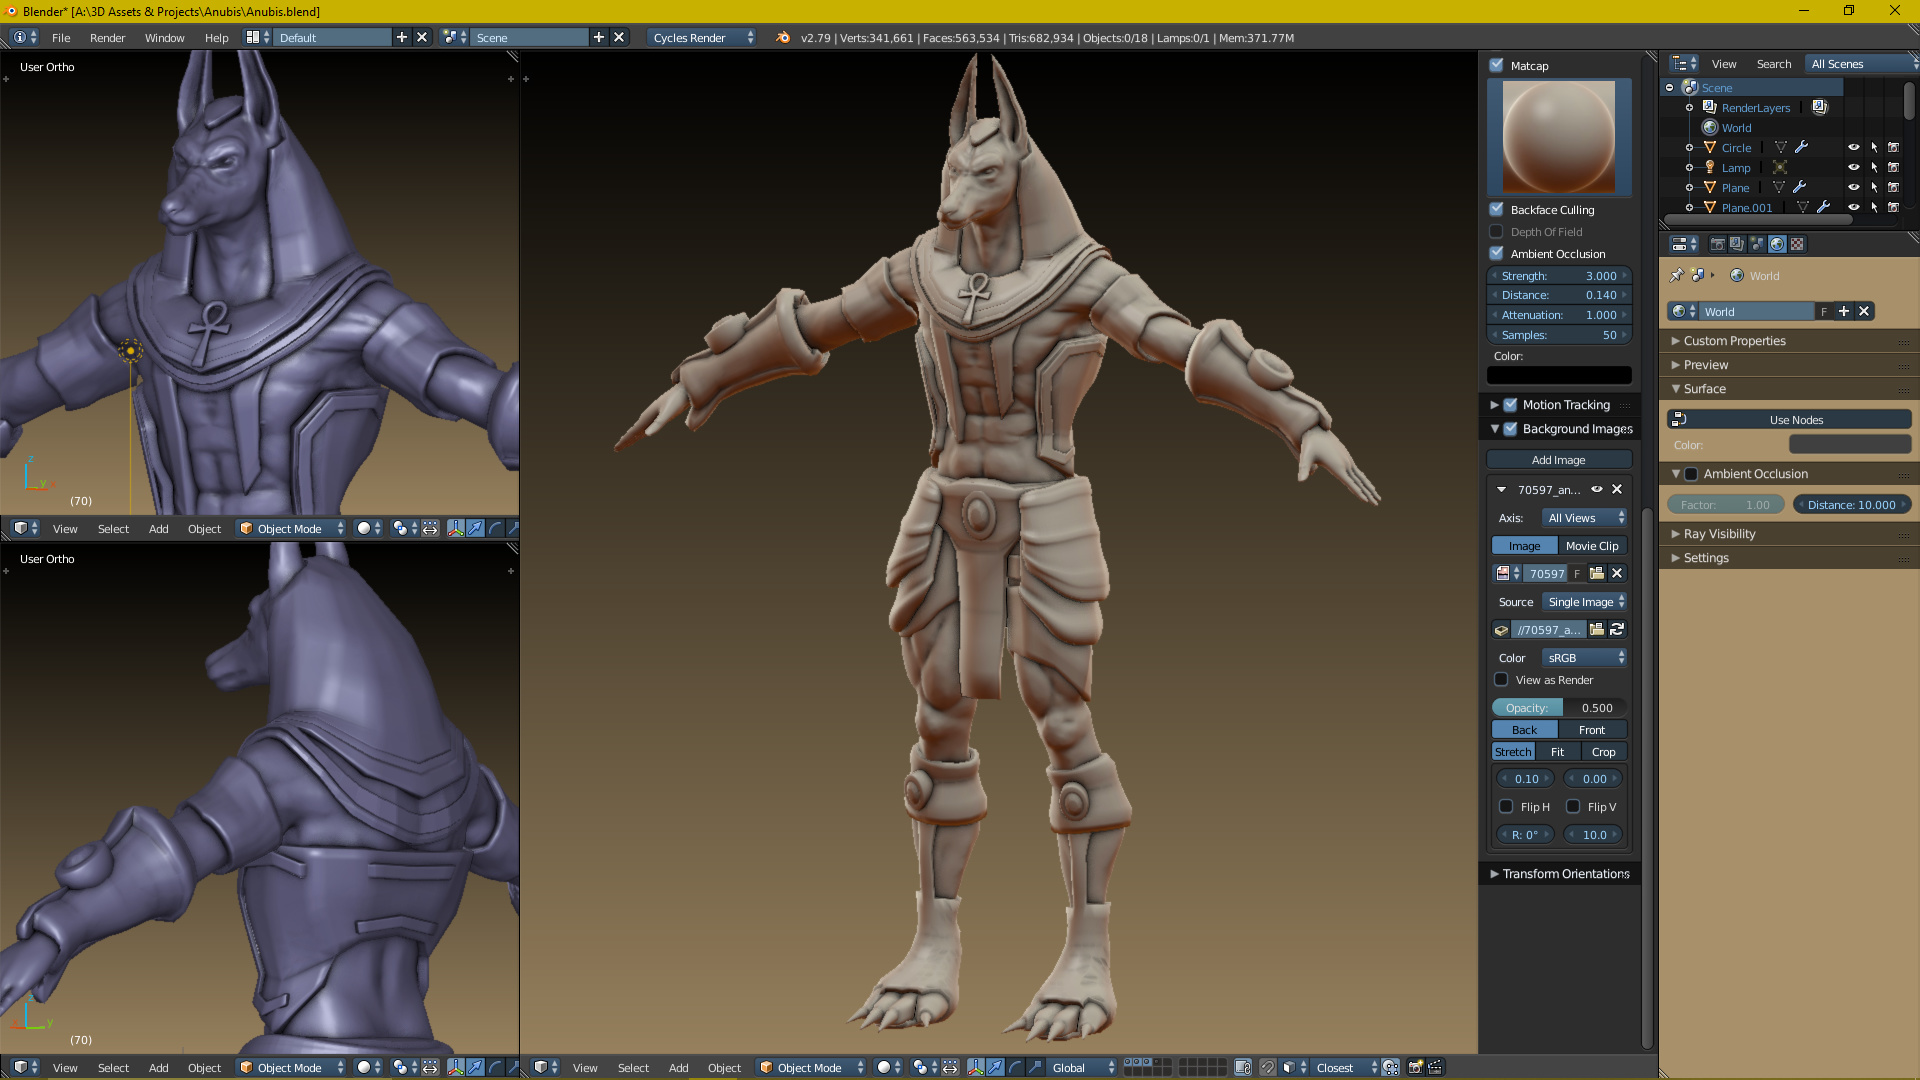Click the wrench modifier icon on Circle row
1920x1080 pixels.
pos(1801,147)
